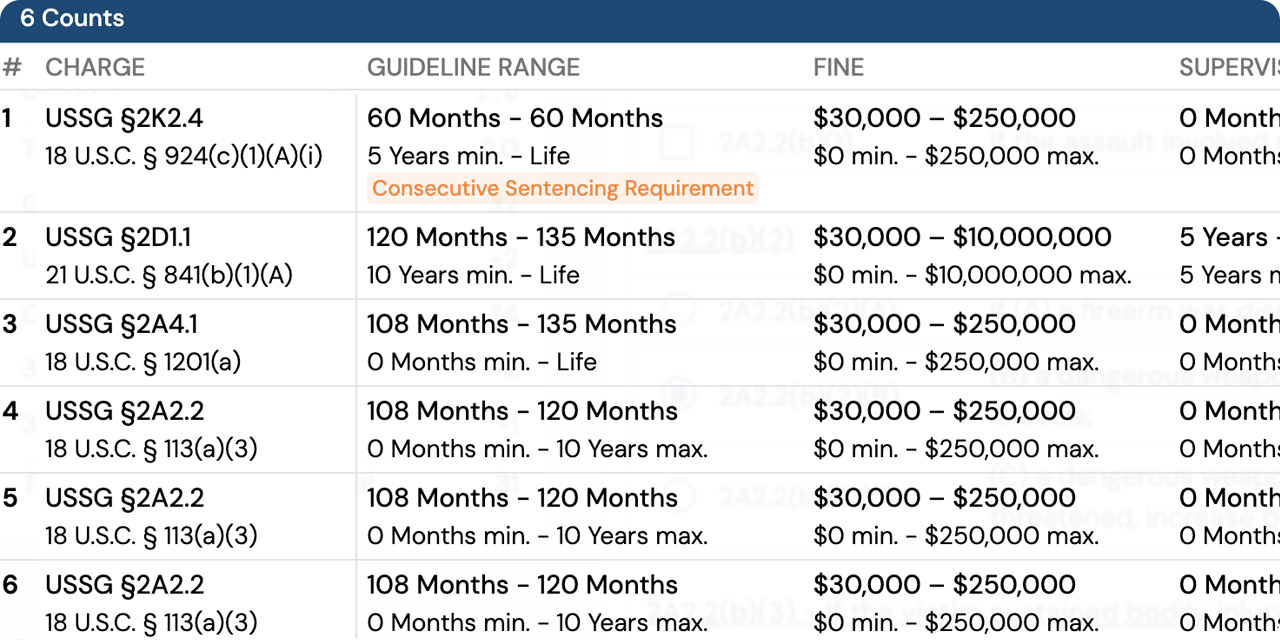This screenshot has width=1280, height=640.
Task: Choose the 2A2.2(b)(2)(C) threatened weapon option
Action: [677, 497]
